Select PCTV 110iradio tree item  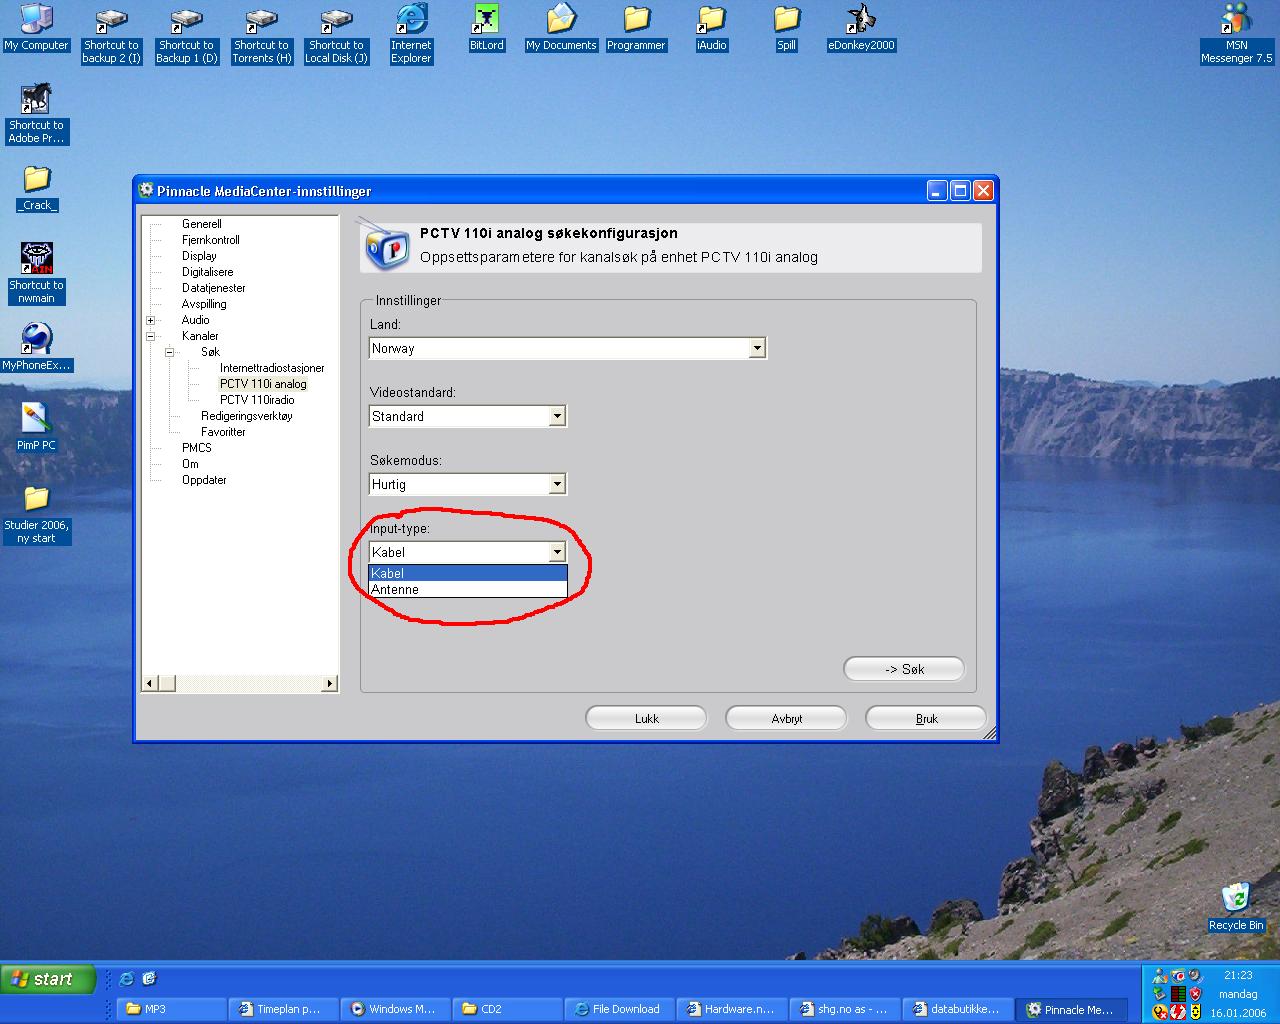pos(257,400)
